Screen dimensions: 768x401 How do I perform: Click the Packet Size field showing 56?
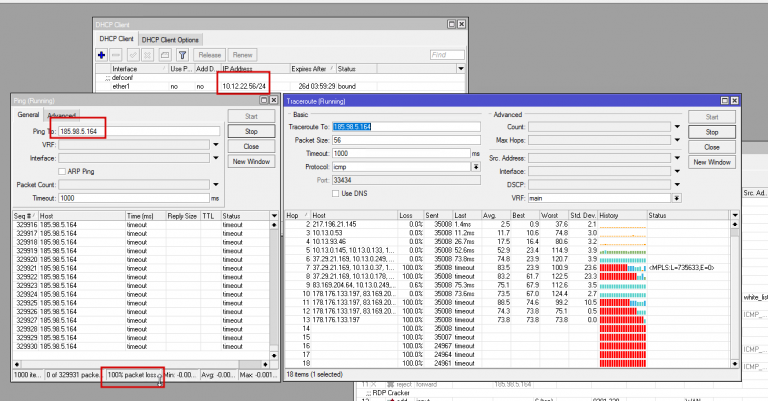[406, 140]
